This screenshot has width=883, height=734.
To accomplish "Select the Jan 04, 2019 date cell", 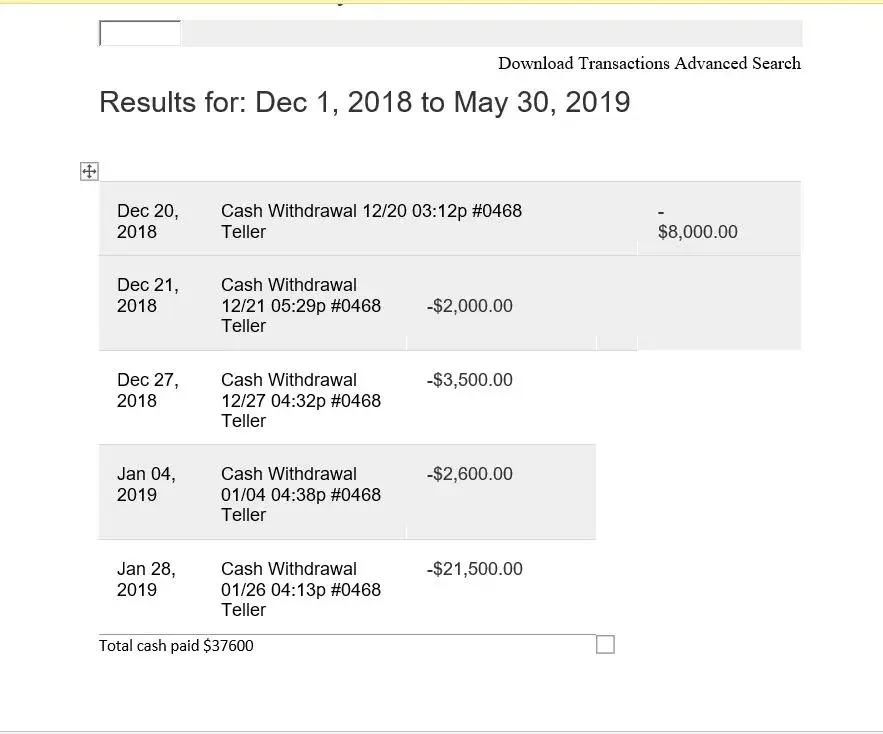I will point(146,484).
